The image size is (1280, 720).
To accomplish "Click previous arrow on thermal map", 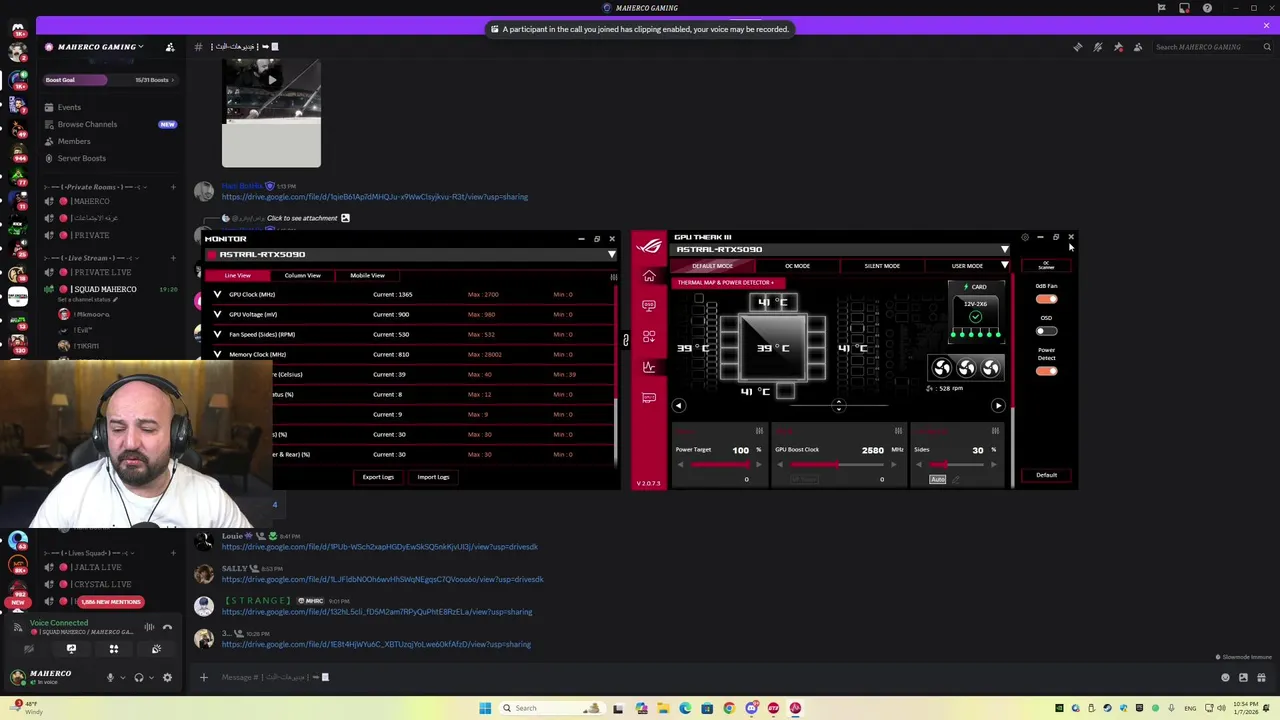I will 678,405.
